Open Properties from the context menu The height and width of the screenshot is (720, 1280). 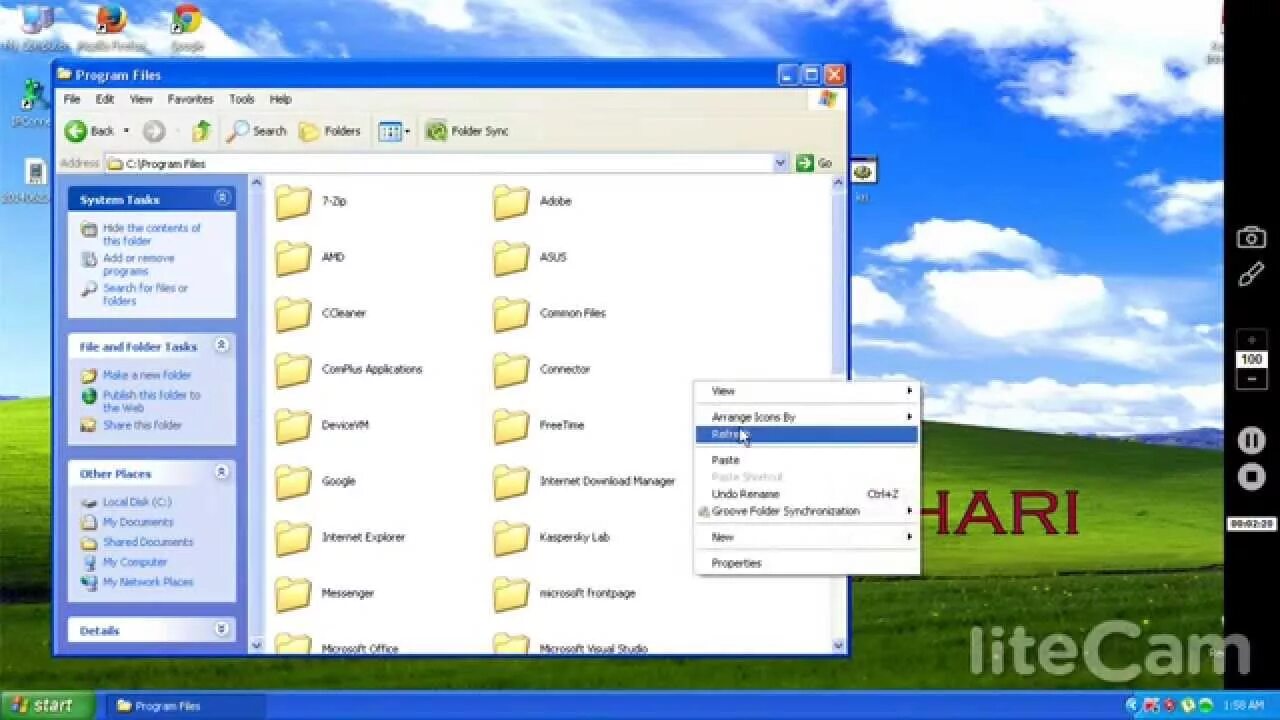click(807, 563)
